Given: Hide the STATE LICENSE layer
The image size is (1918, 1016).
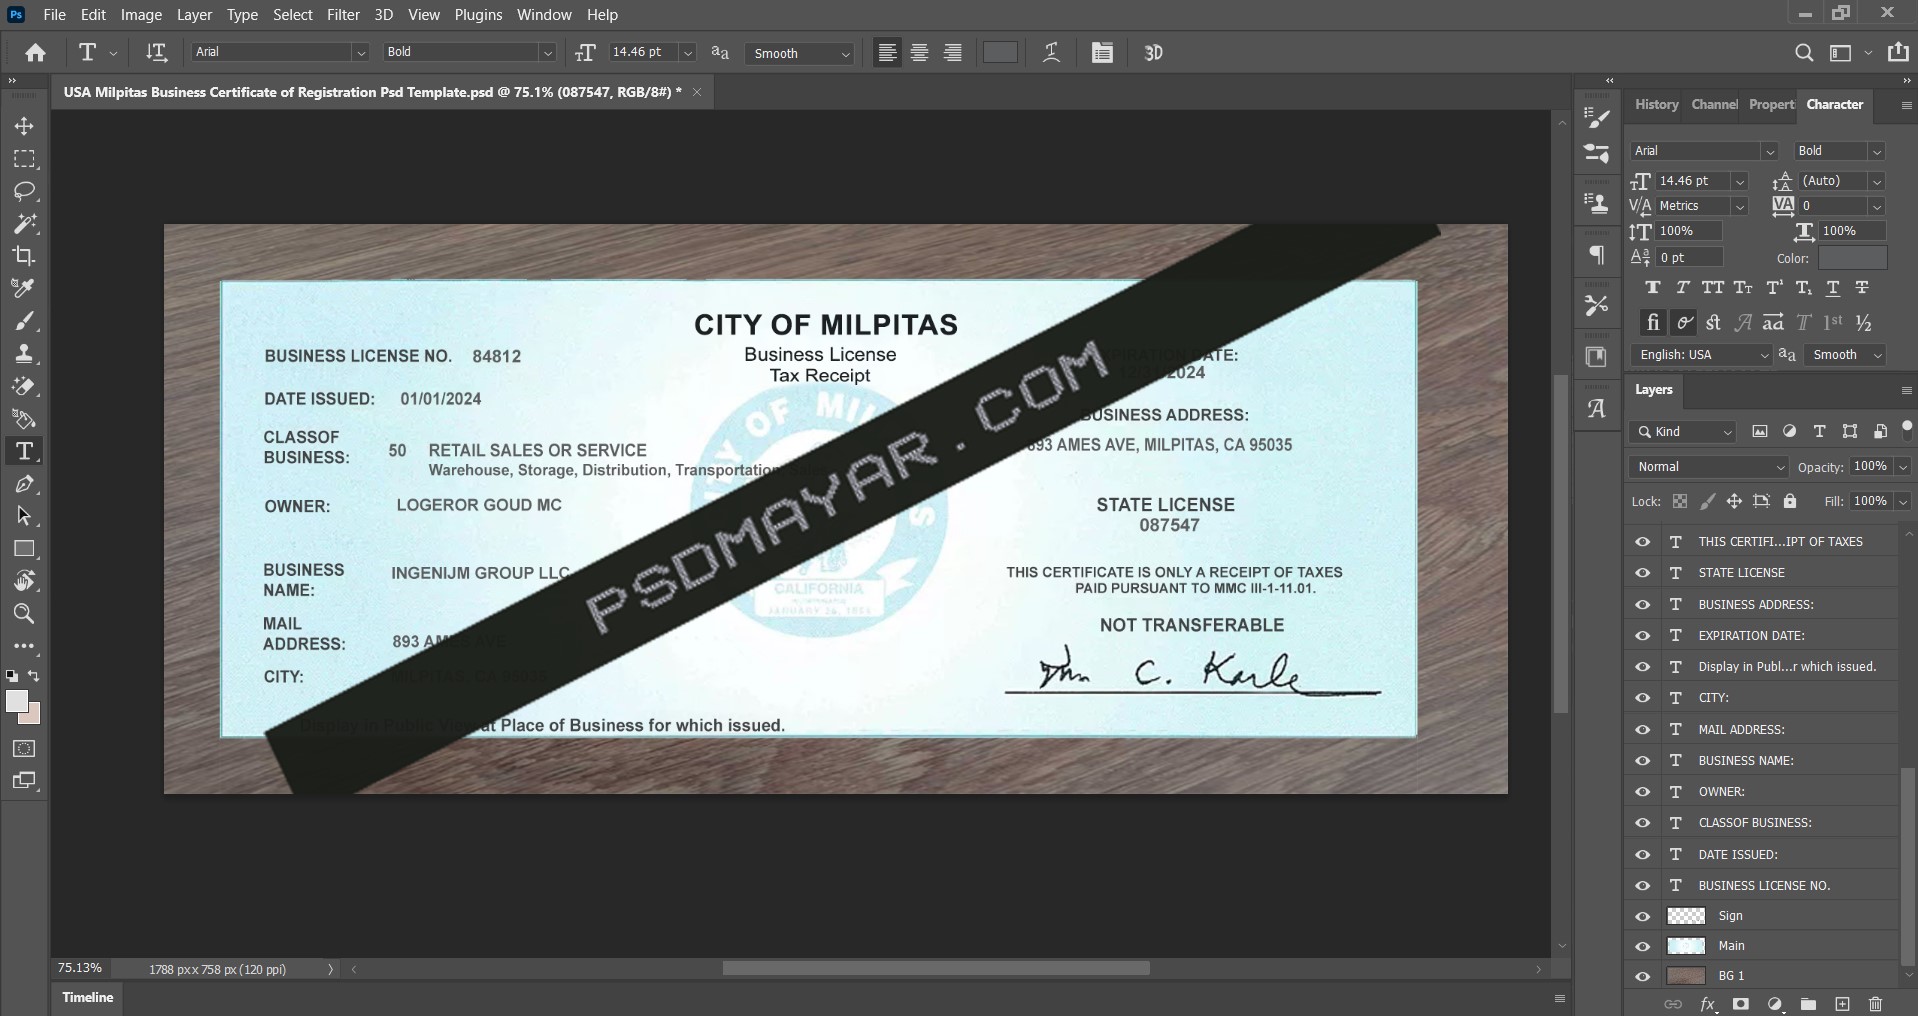Looking at the screenshot, I should 1642,573.
